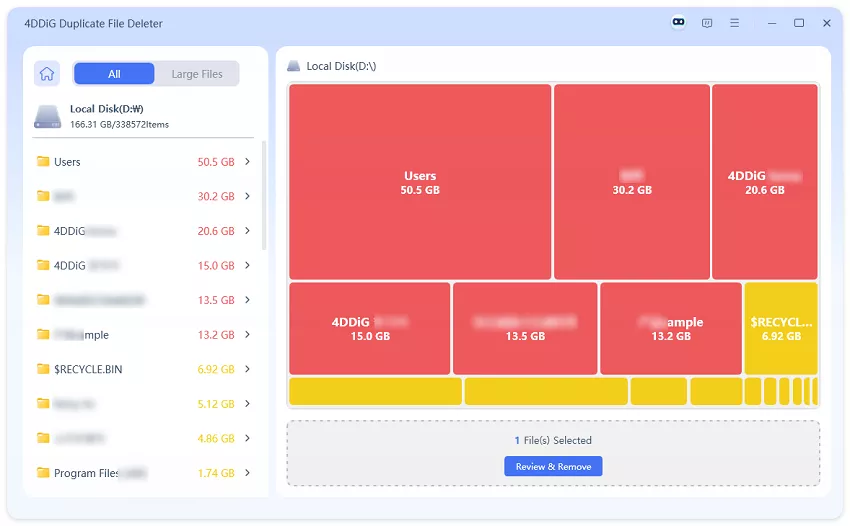850x526 pixels.
Task: Expand the 13.2 GB folder chevron
Action: coord(247,335)
